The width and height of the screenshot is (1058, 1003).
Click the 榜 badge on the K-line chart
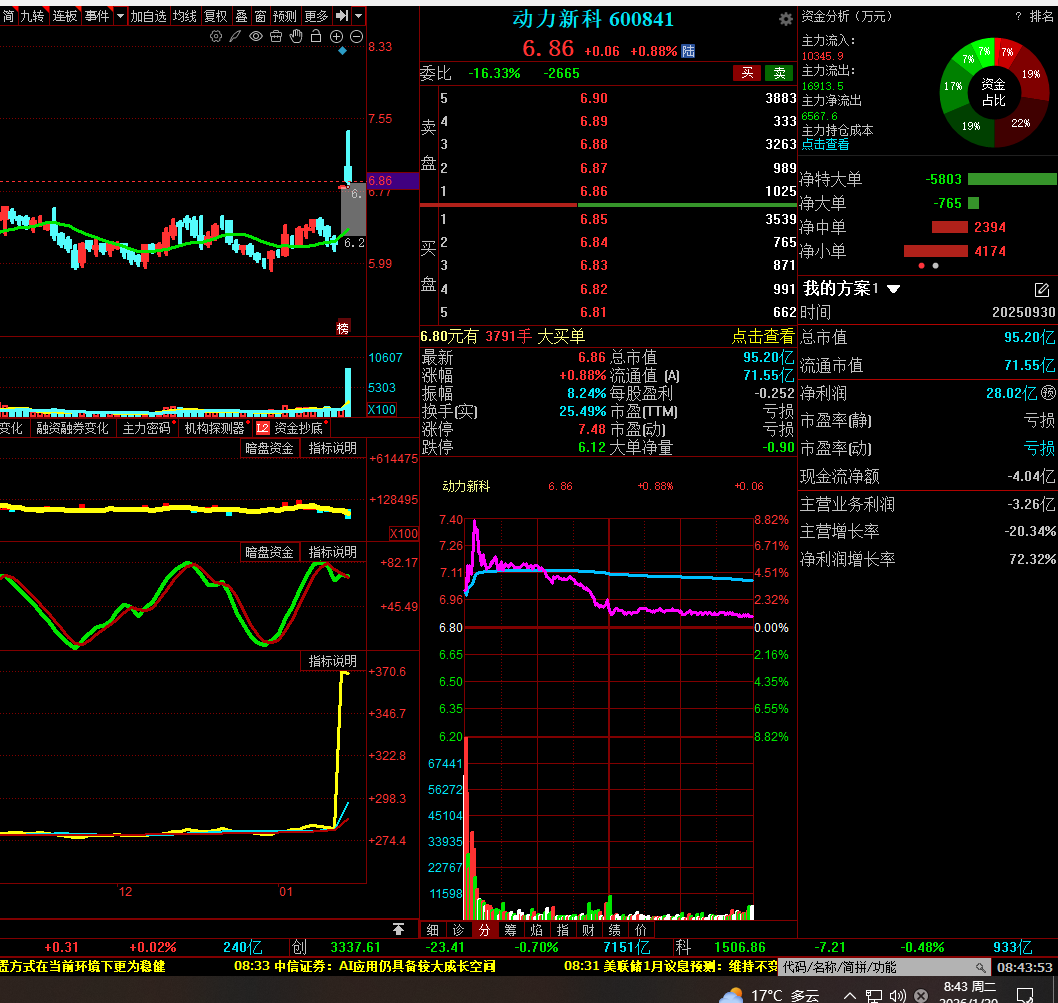[x=343, y=328]
